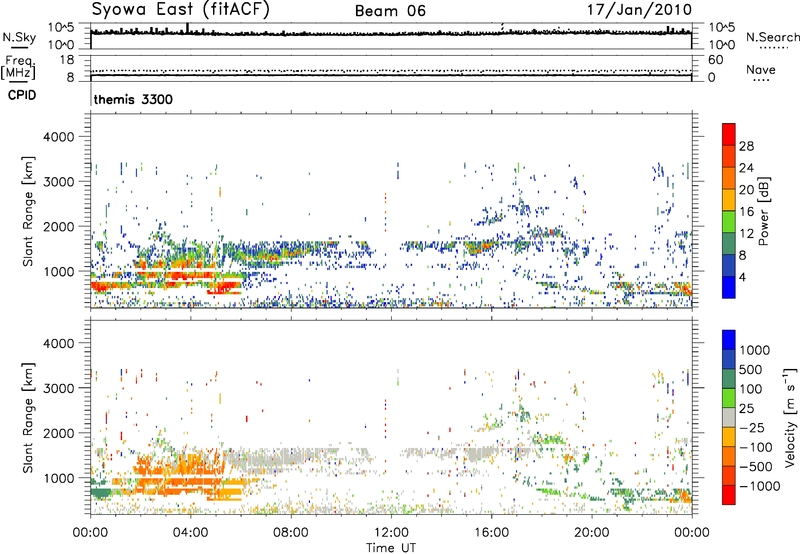Click the Slant Range title of the power panel
This screenshot has width=800, height=554.
tap(28, 212)
